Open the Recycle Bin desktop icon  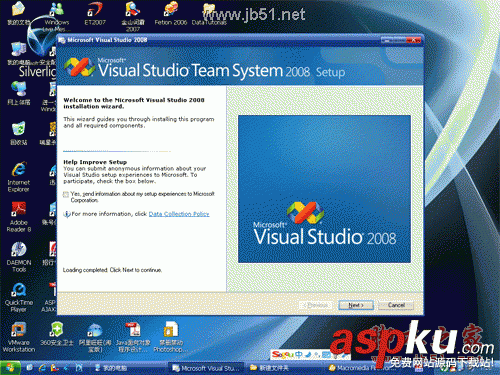[x=19, y=133]
